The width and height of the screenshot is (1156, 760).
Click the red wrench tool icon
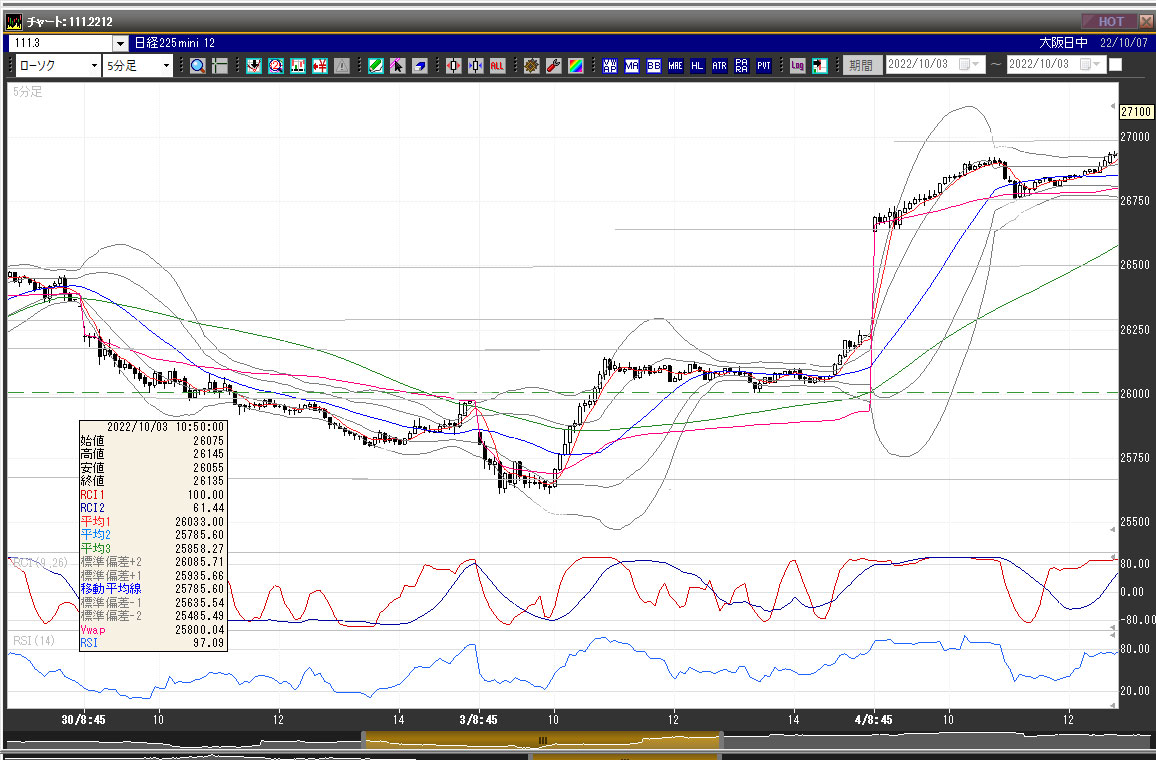554,66
